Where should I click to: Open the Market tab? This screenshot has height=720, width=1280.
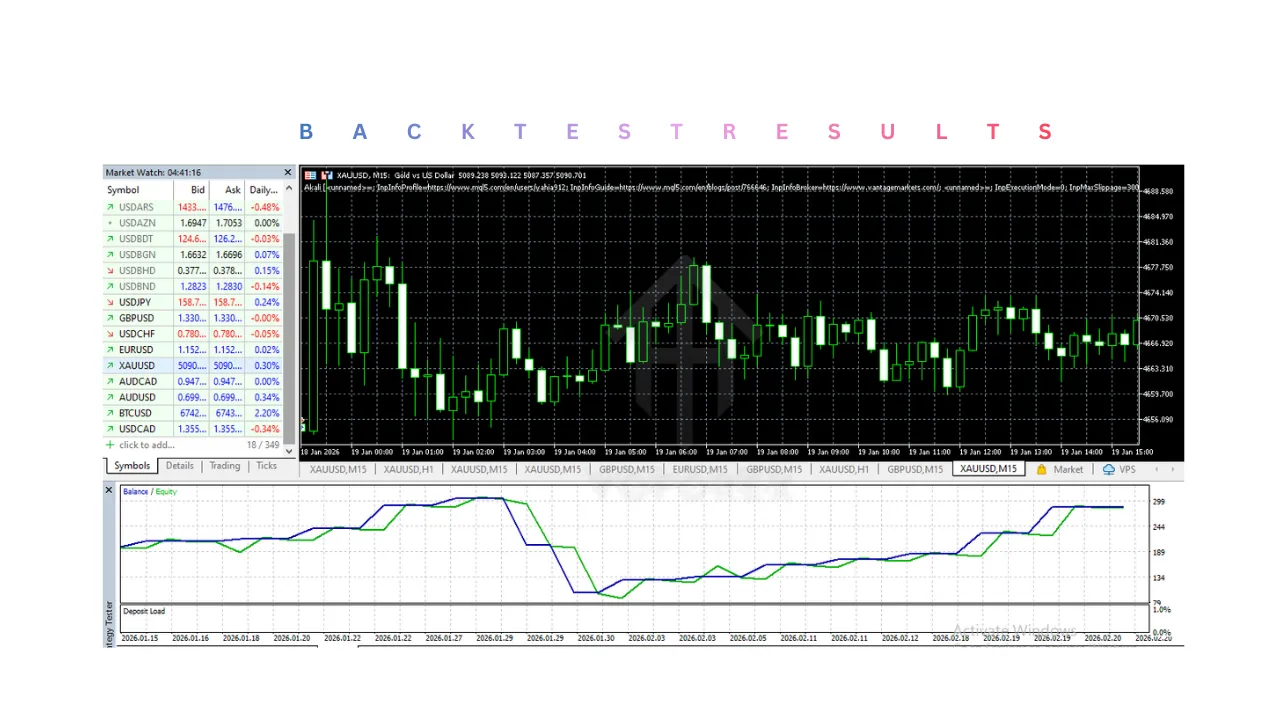(x=1068, y=469)
